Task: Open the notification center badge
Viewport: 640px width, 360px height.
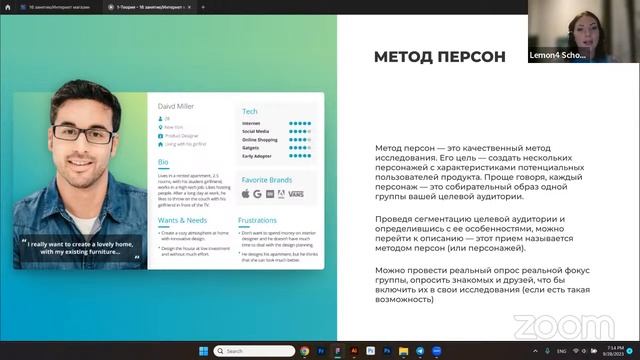Action: 630,351
